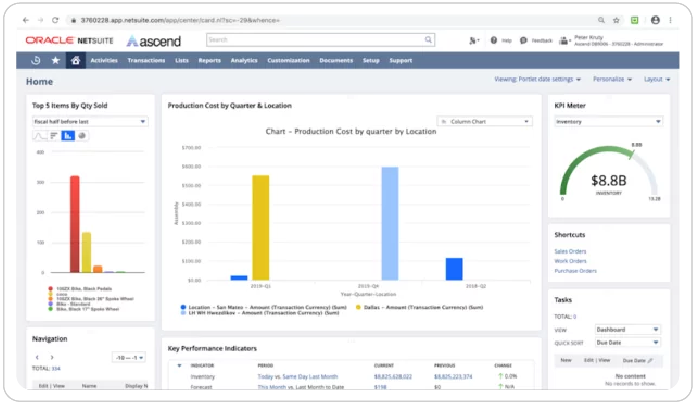Click New button in Tasks portlet

(566, 360)
